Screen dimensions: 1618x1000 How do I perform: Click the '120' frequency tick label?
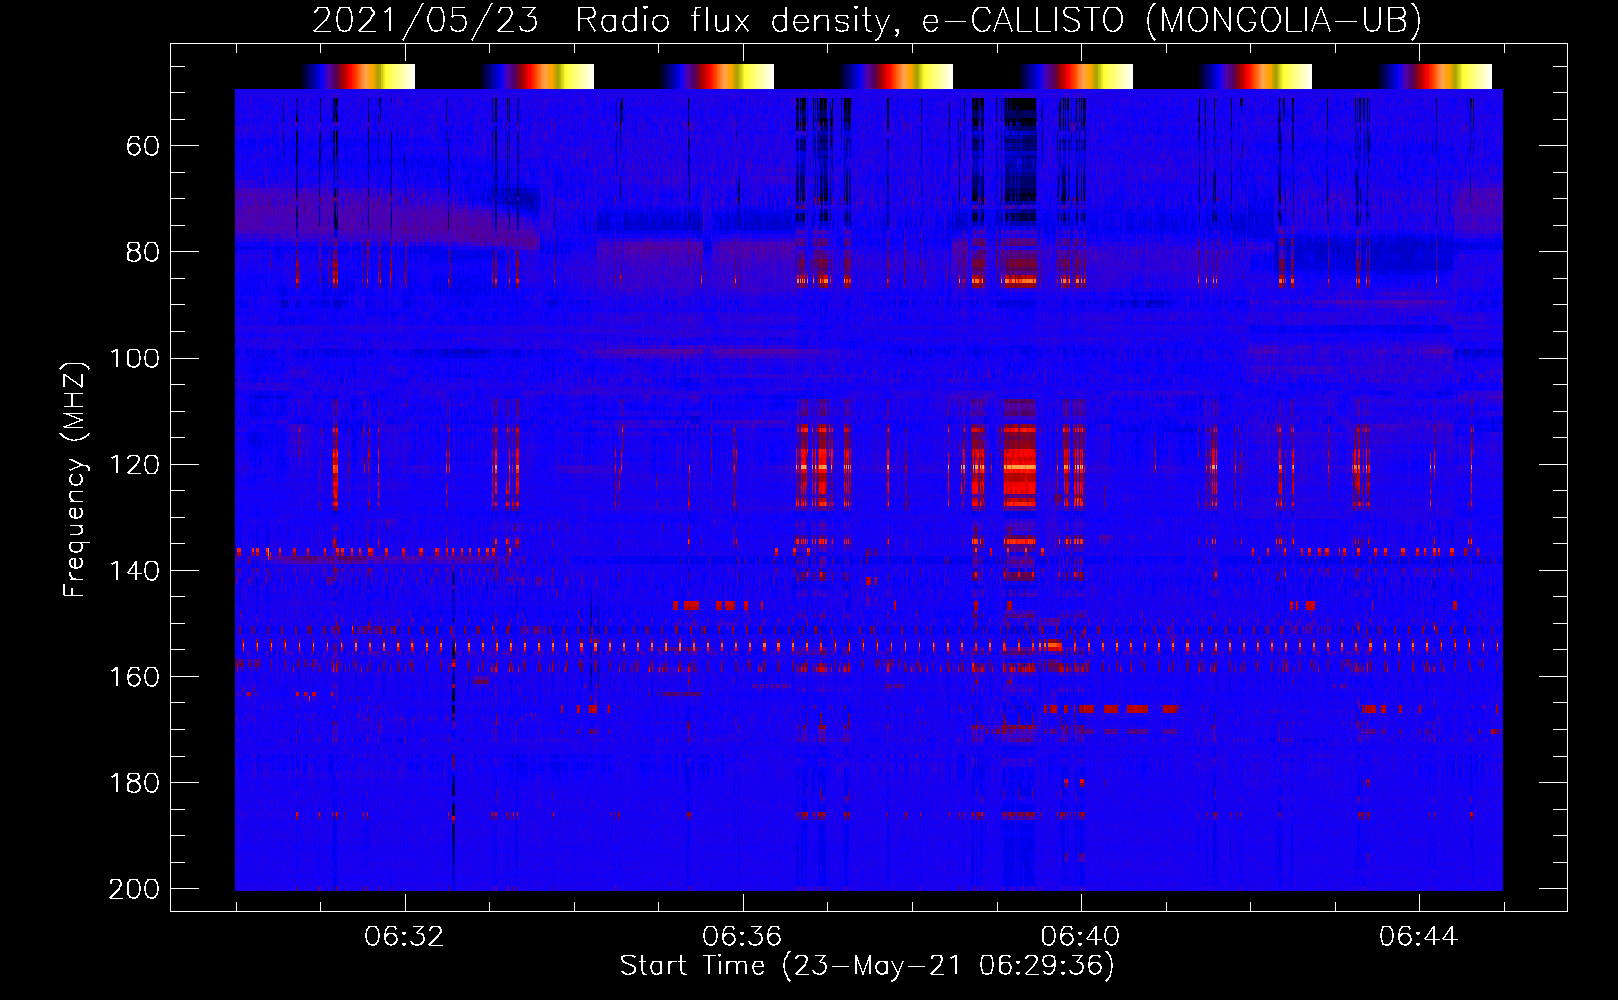(134, 464)
